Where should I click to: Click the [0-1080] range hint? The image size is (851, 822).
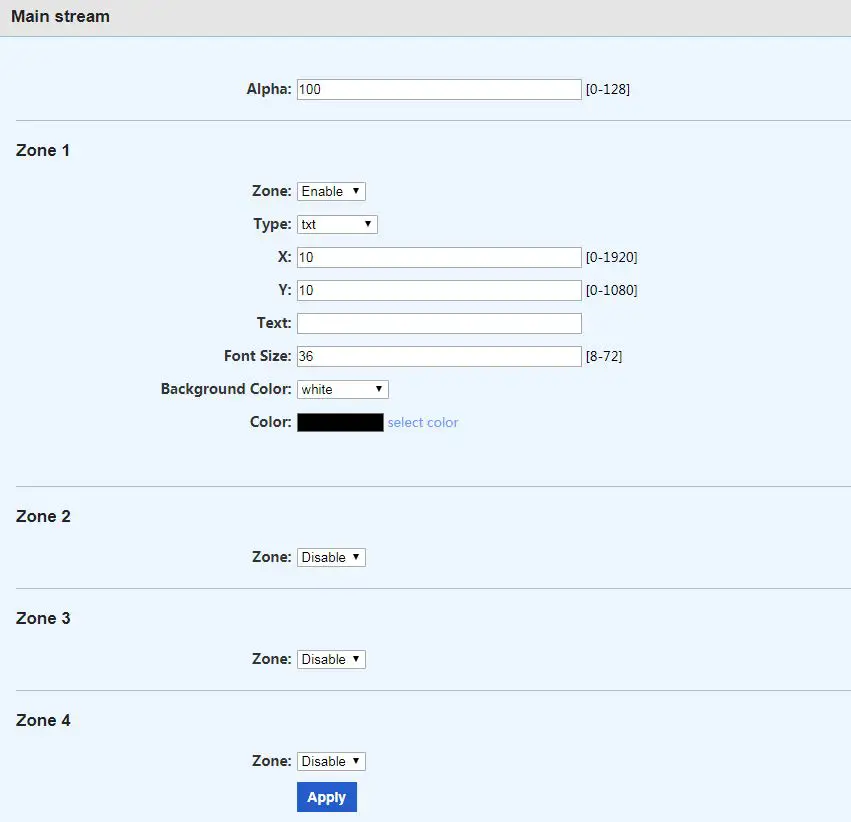(612, 291)
